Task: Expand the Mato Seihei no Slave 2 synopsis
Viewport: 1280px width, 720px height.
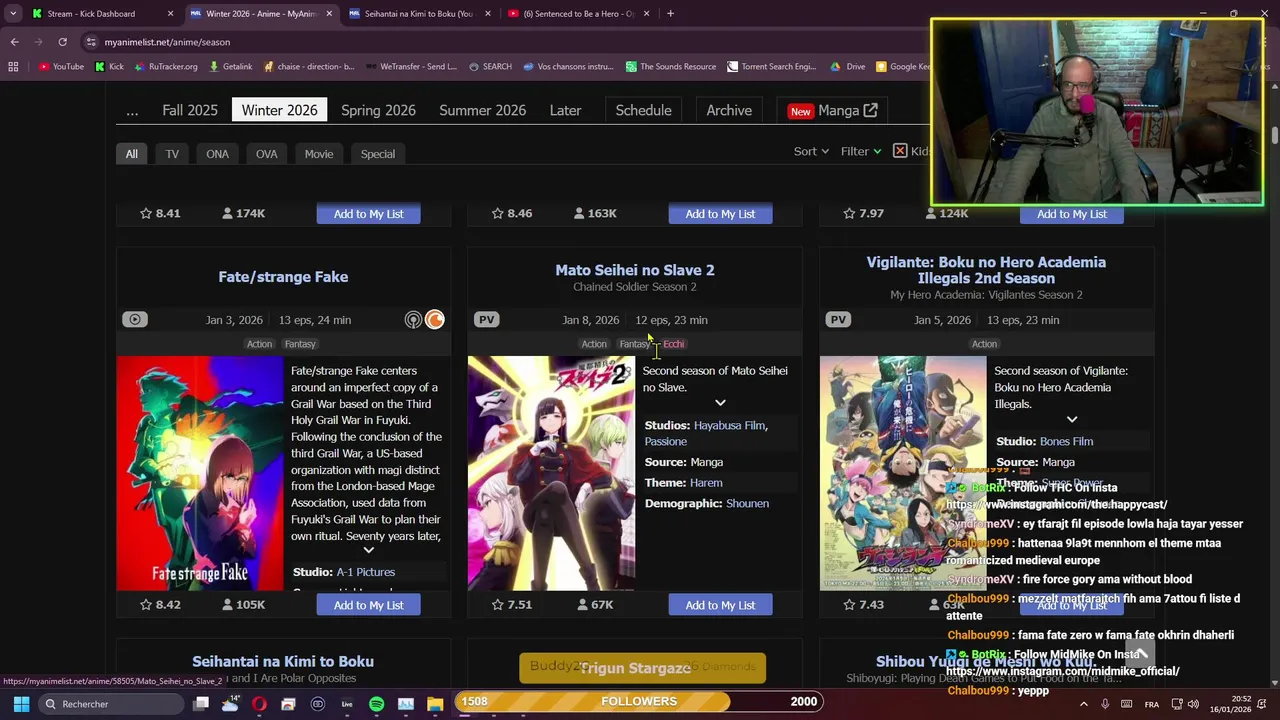Action: (720, 403)
